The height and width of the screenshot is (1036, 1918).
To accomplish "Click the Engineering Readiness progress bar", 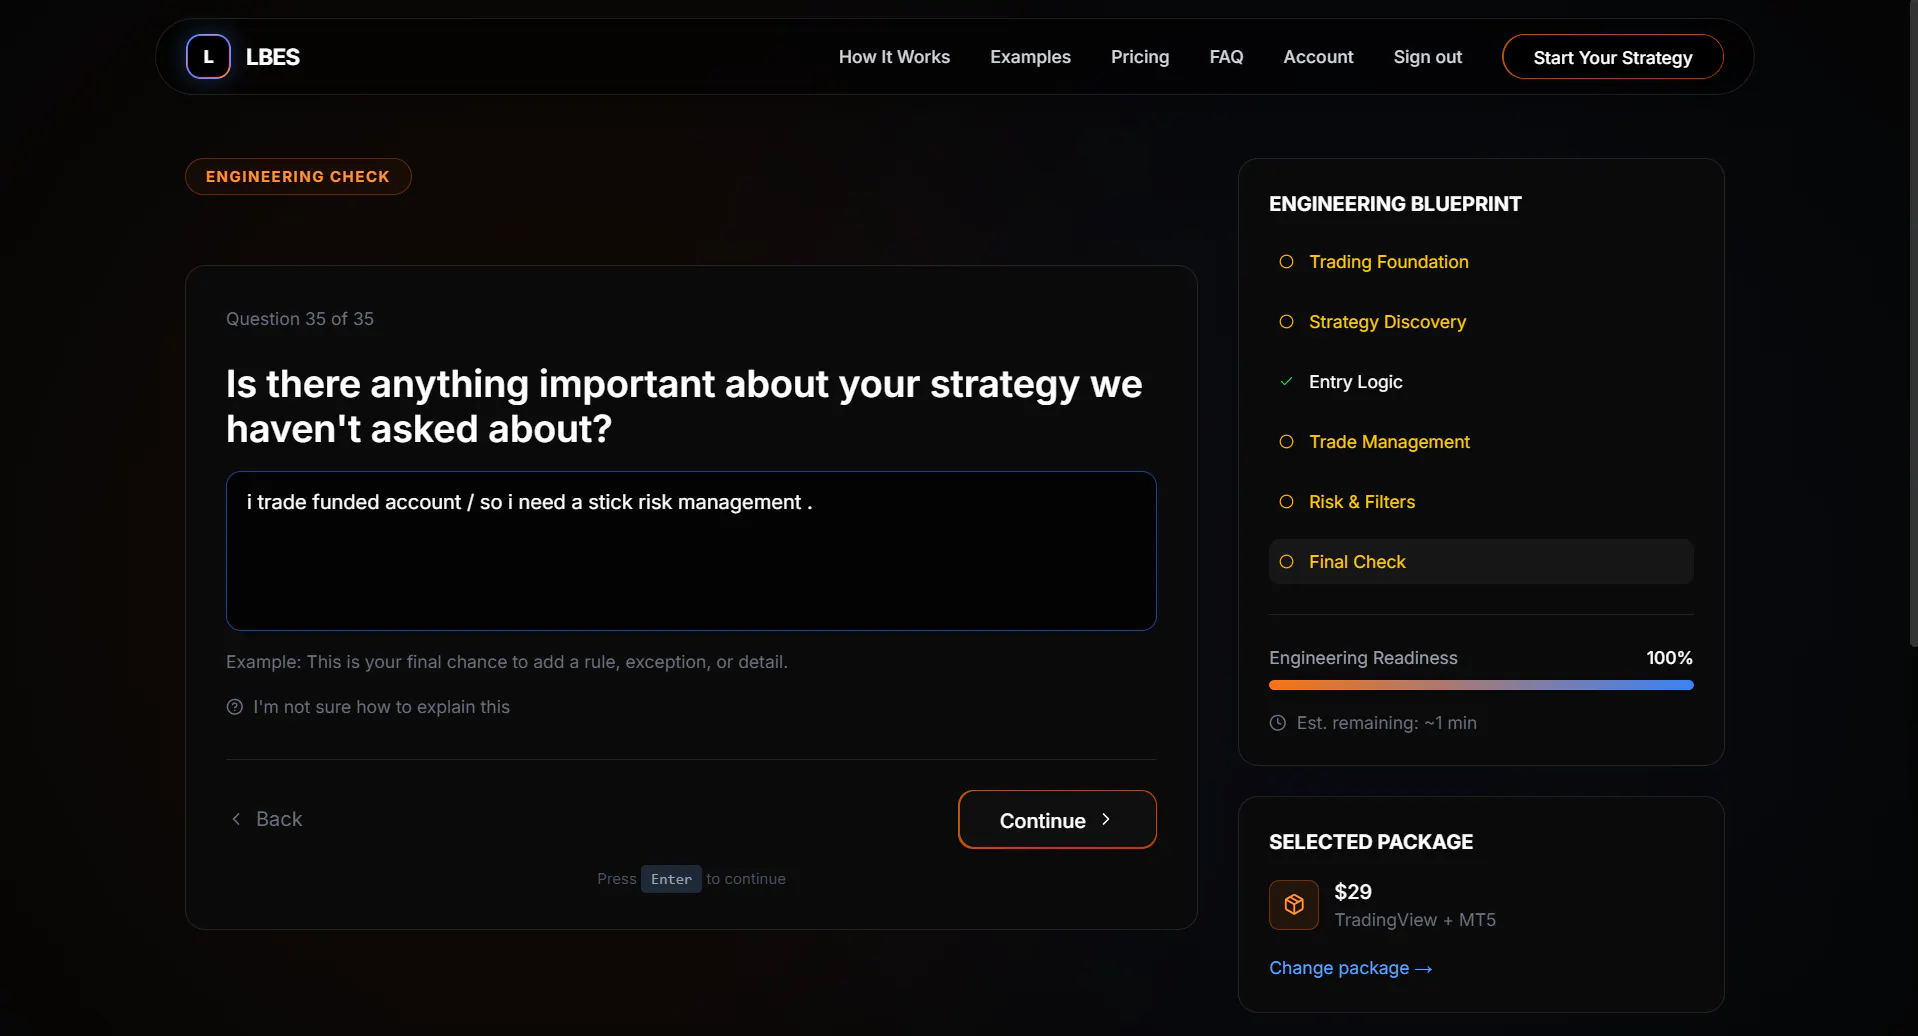I will (x=1481, y=685).
